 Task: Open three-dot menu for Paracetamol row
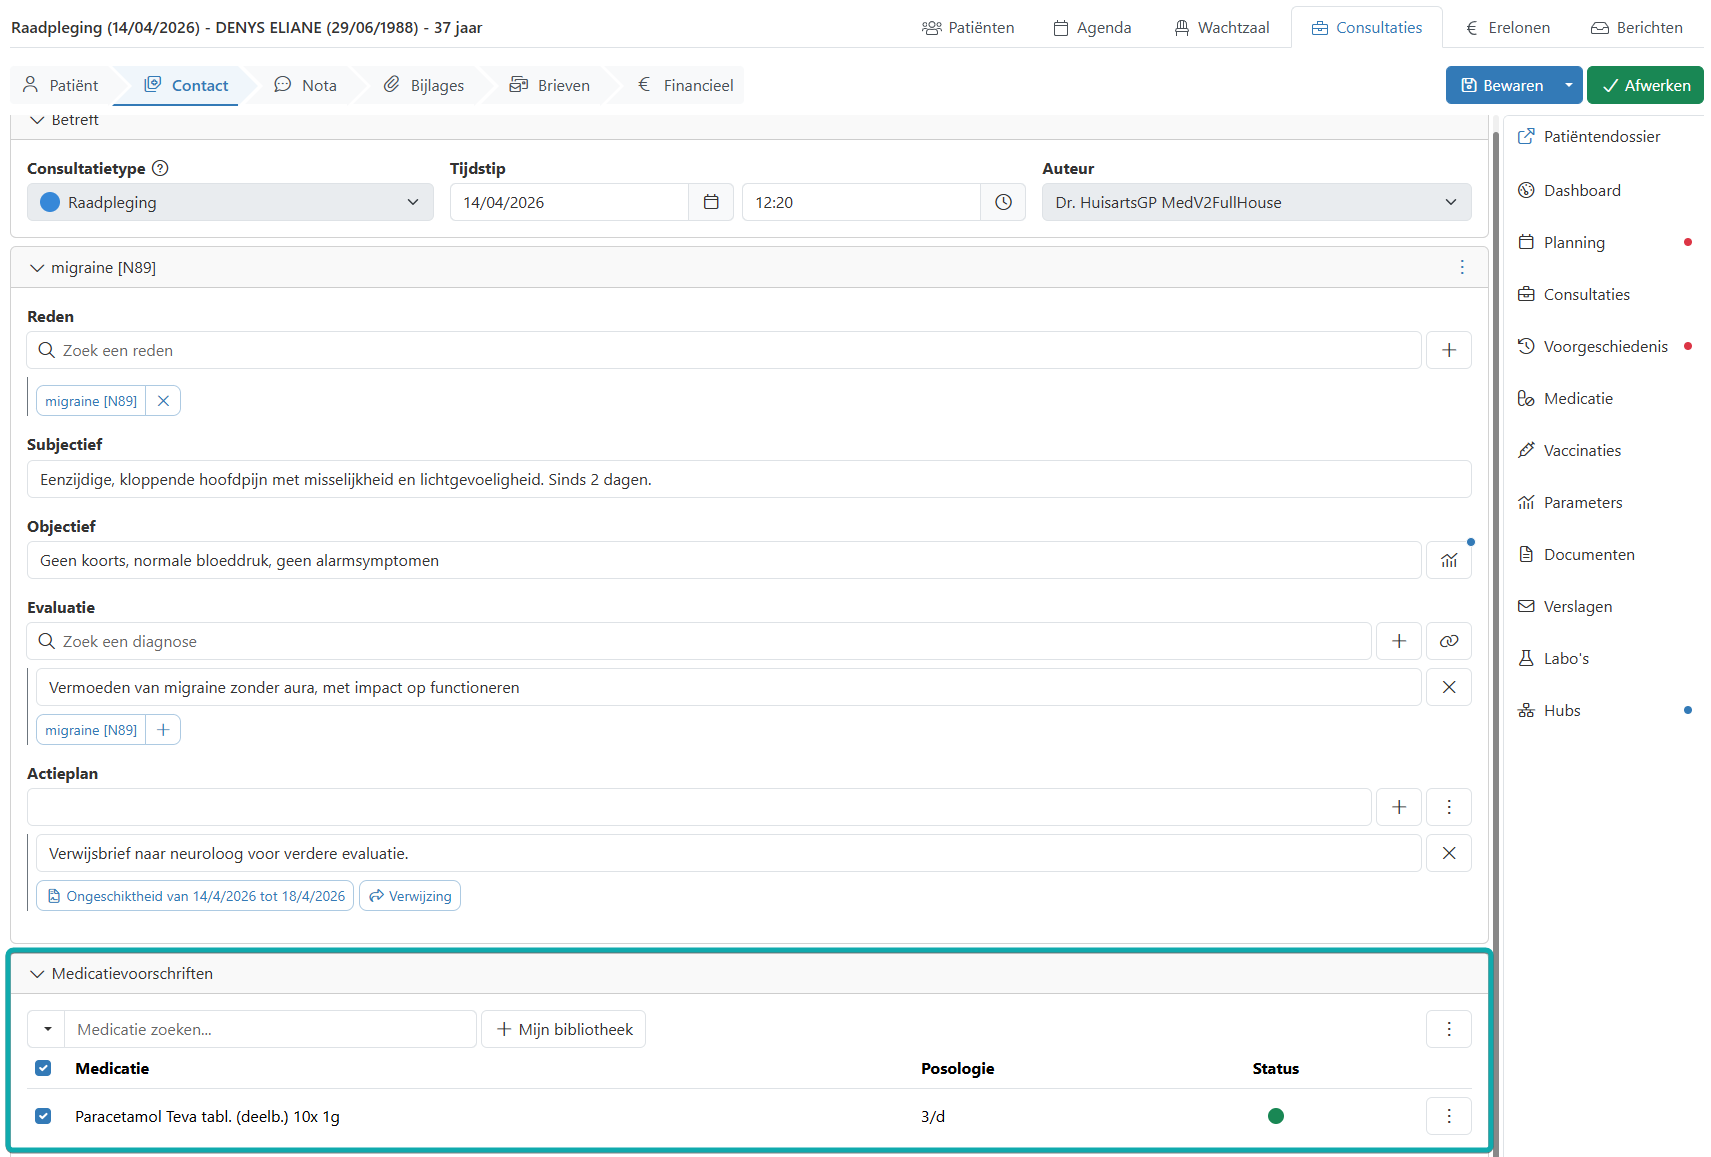click(1449, 1116)
